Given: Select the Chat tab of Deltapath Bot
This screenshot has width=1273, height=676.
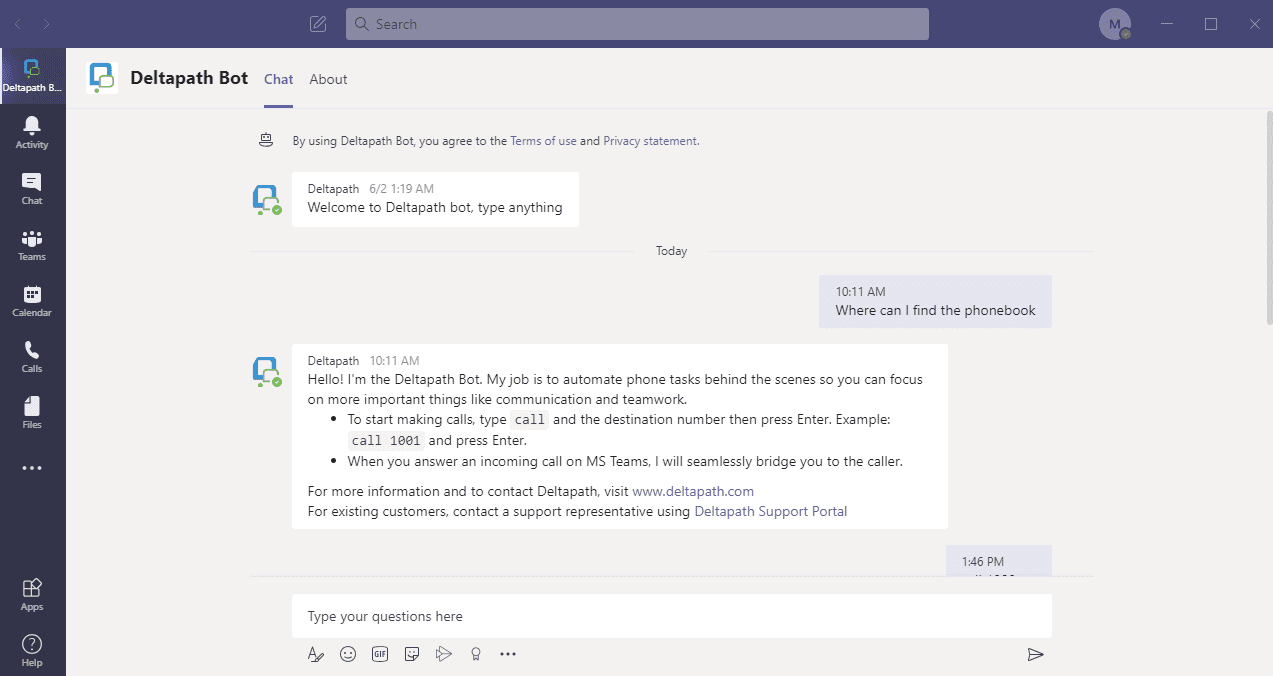Looking at the screenshot, I should pyautogui.click(x=279, y=79).
